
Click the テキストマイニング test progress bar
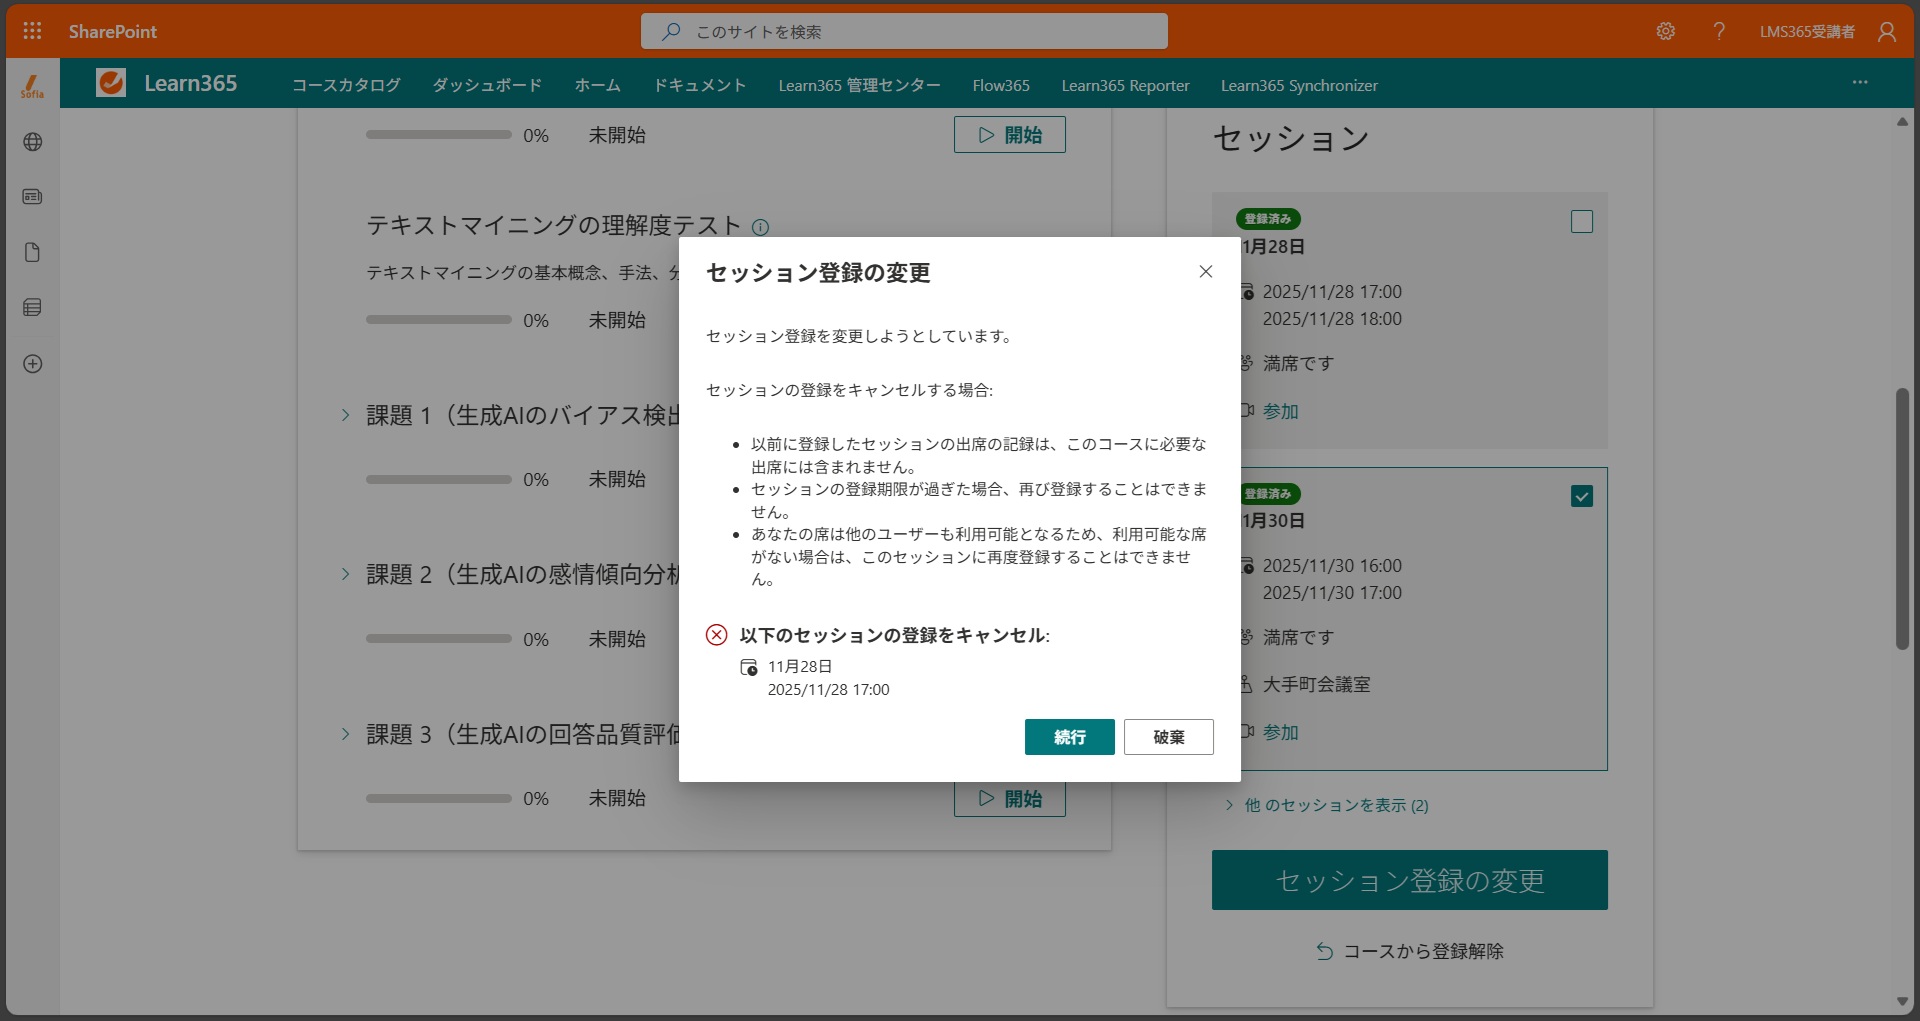[438, 320]
